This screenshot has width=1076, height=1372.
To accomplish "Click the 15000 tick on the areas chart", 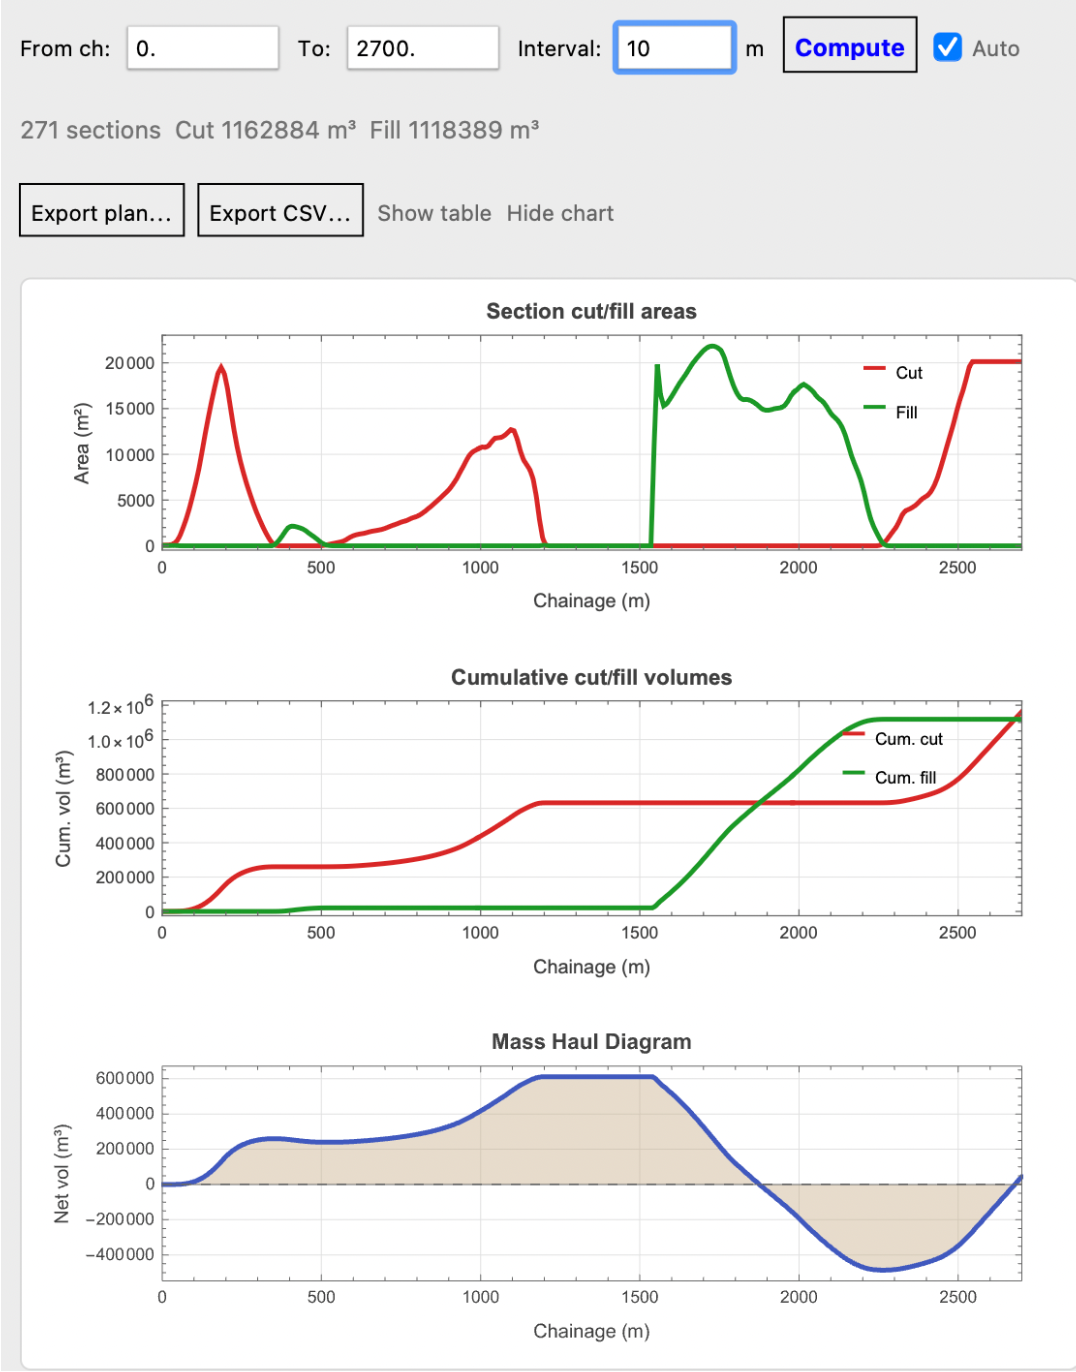I will click(x=130, y=408).
